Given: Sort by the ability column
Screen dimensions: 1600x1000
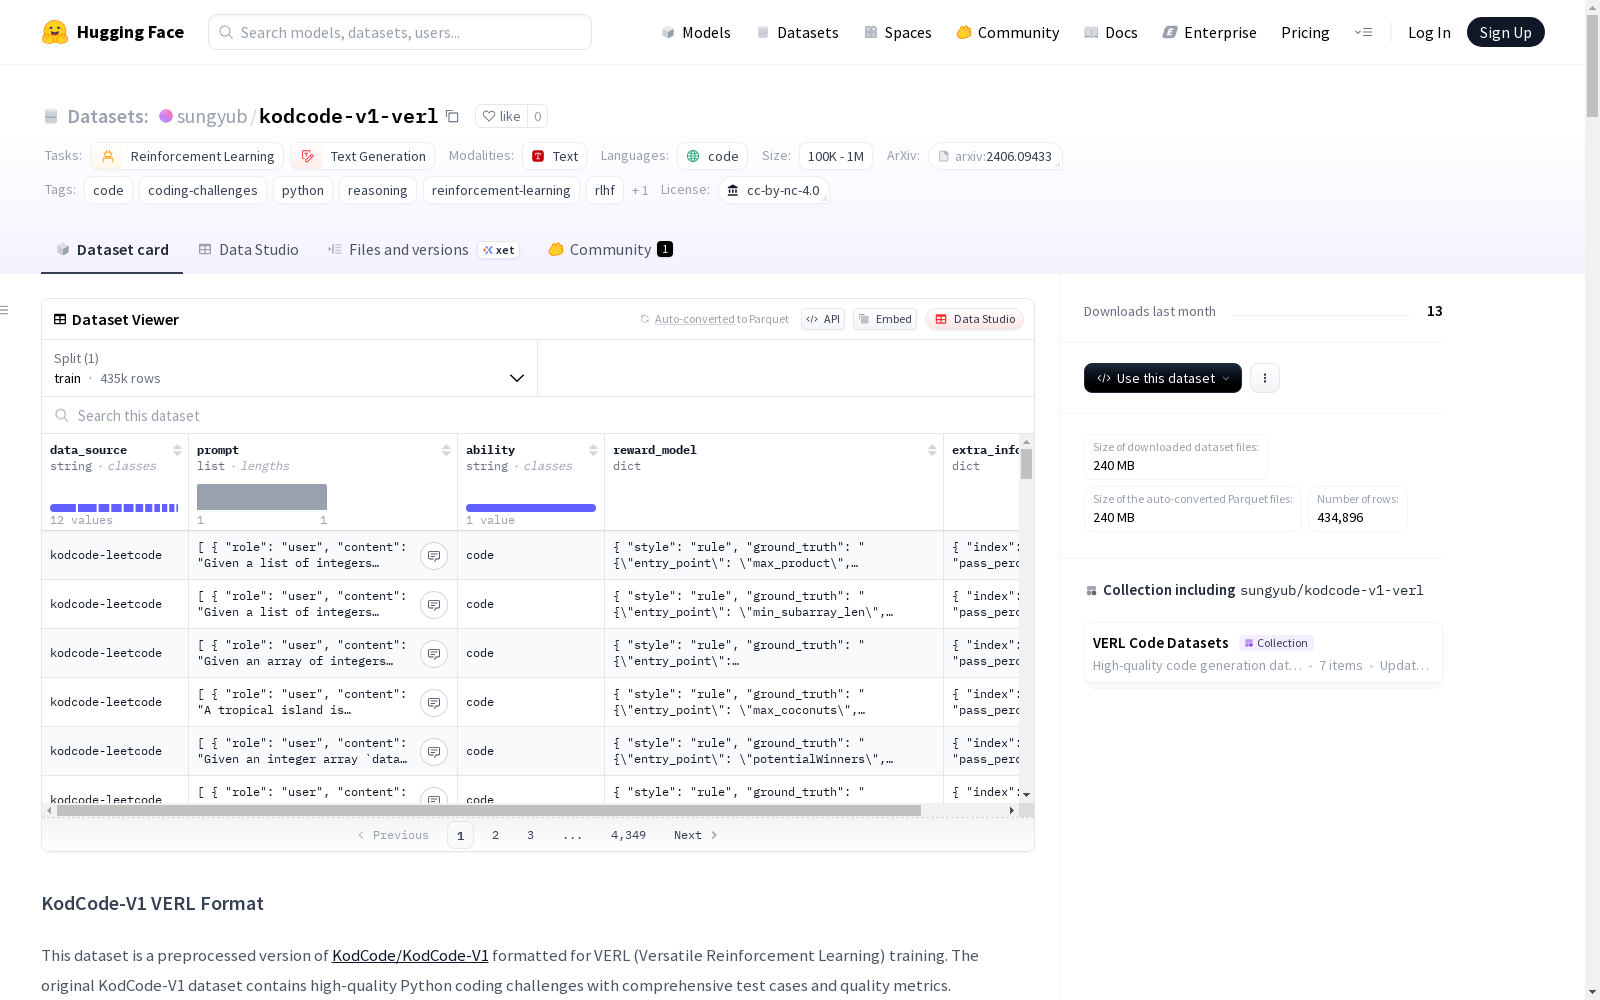Looking at the screenshot, I should 593,450.
